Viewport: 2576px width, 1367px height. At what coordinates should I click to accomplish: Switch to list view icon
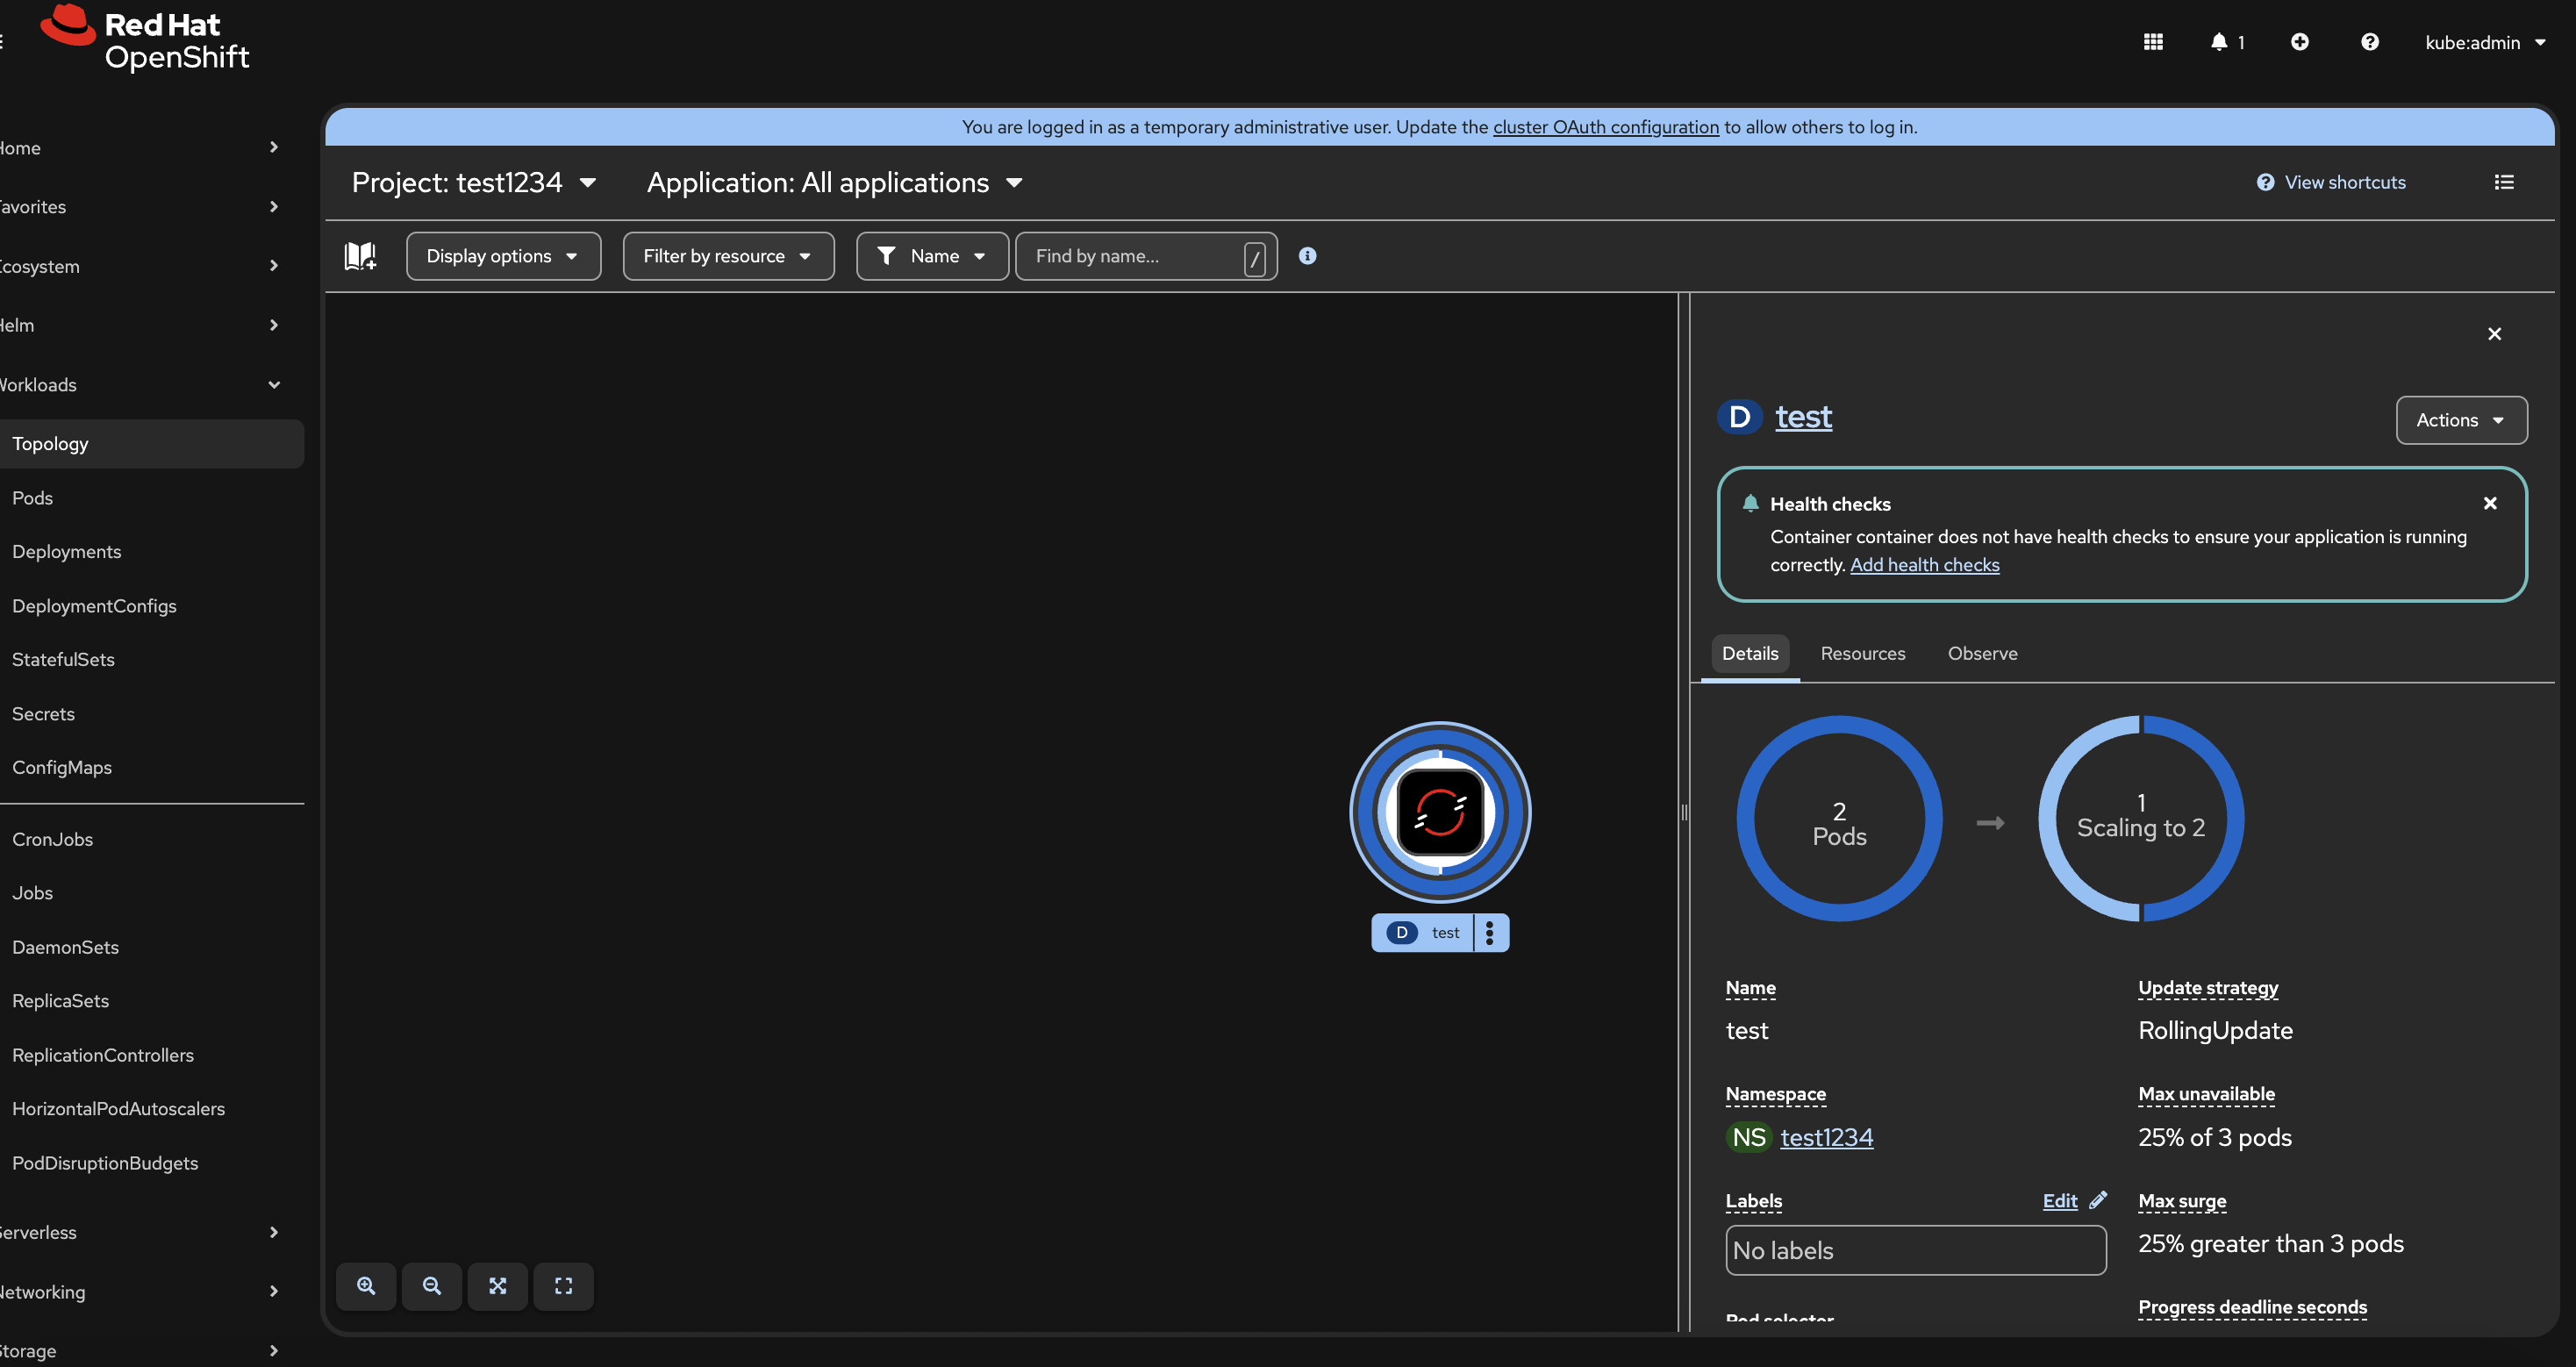(x=2504, y=182)
